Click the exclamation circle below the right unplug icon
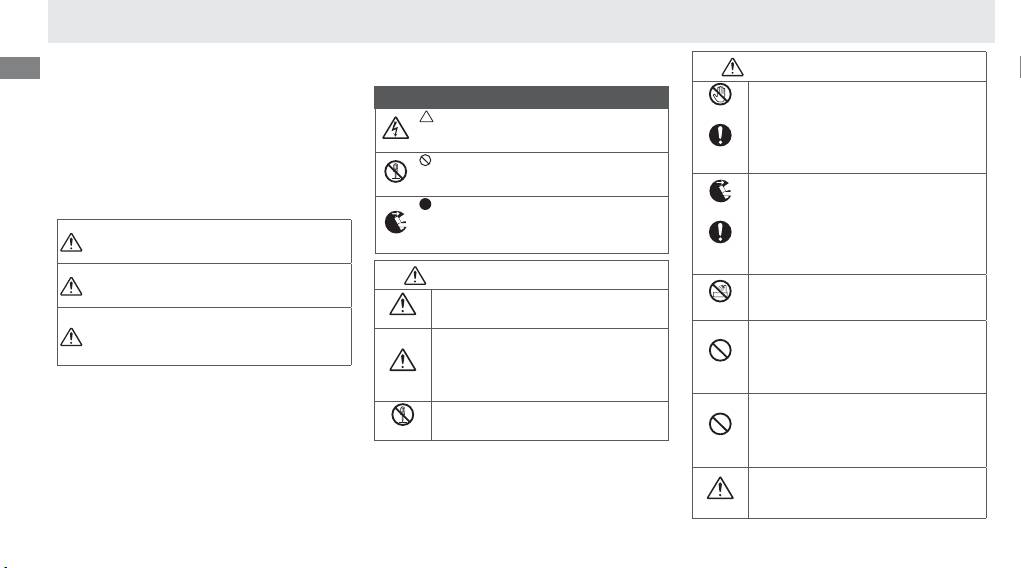The image size is (1021, 568). point(720,233)
